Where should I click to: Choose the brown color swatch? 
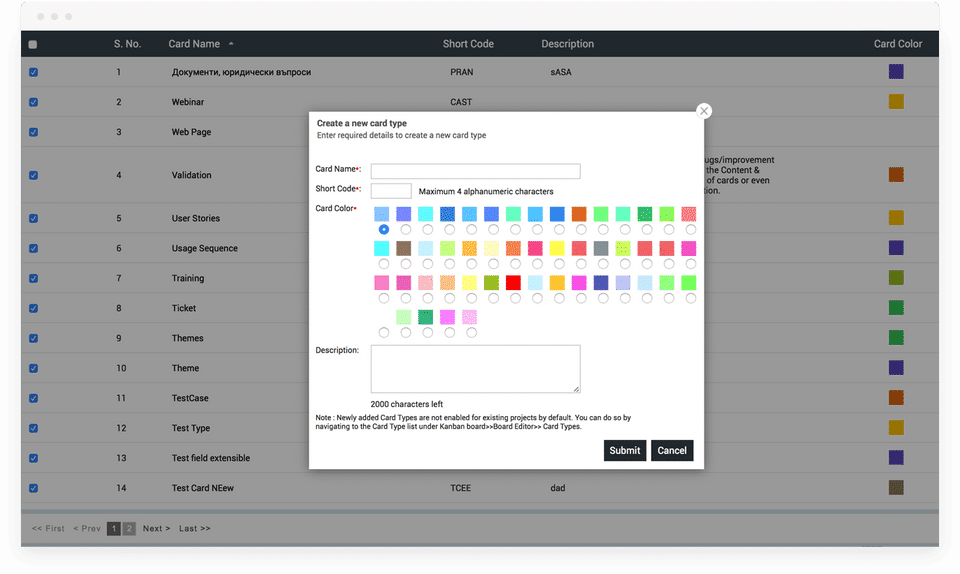[403, 248]
